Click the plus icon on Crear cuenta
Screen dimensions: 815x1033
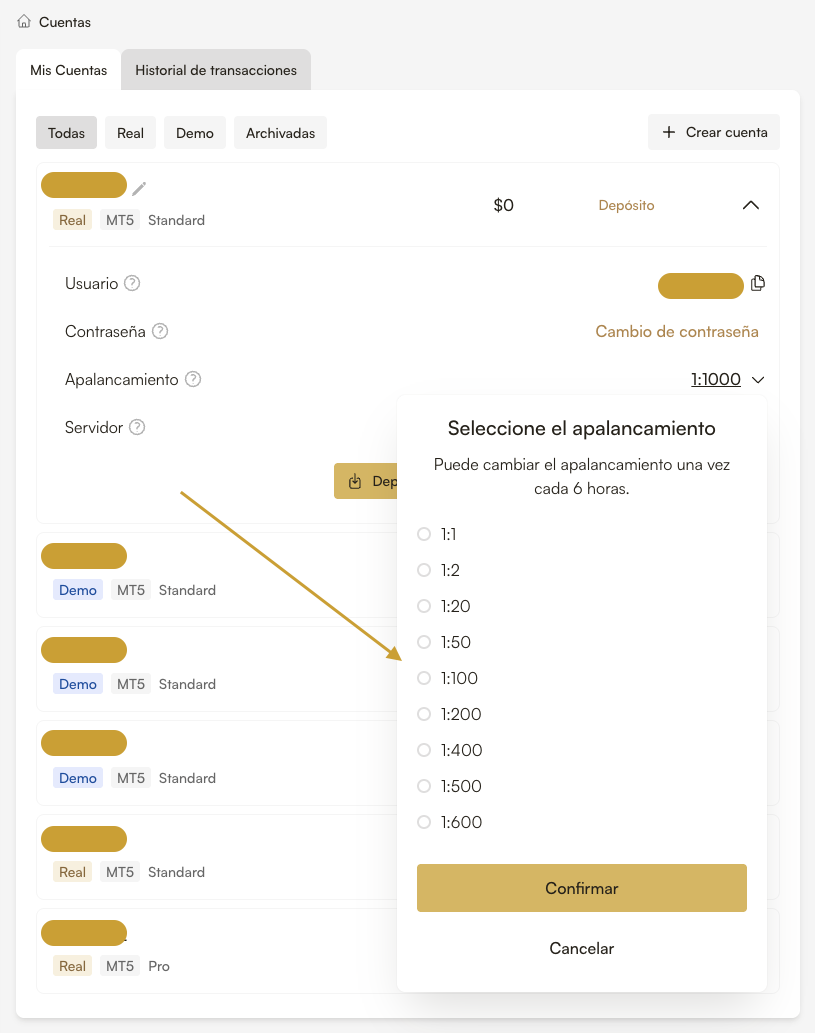(669, 132)
